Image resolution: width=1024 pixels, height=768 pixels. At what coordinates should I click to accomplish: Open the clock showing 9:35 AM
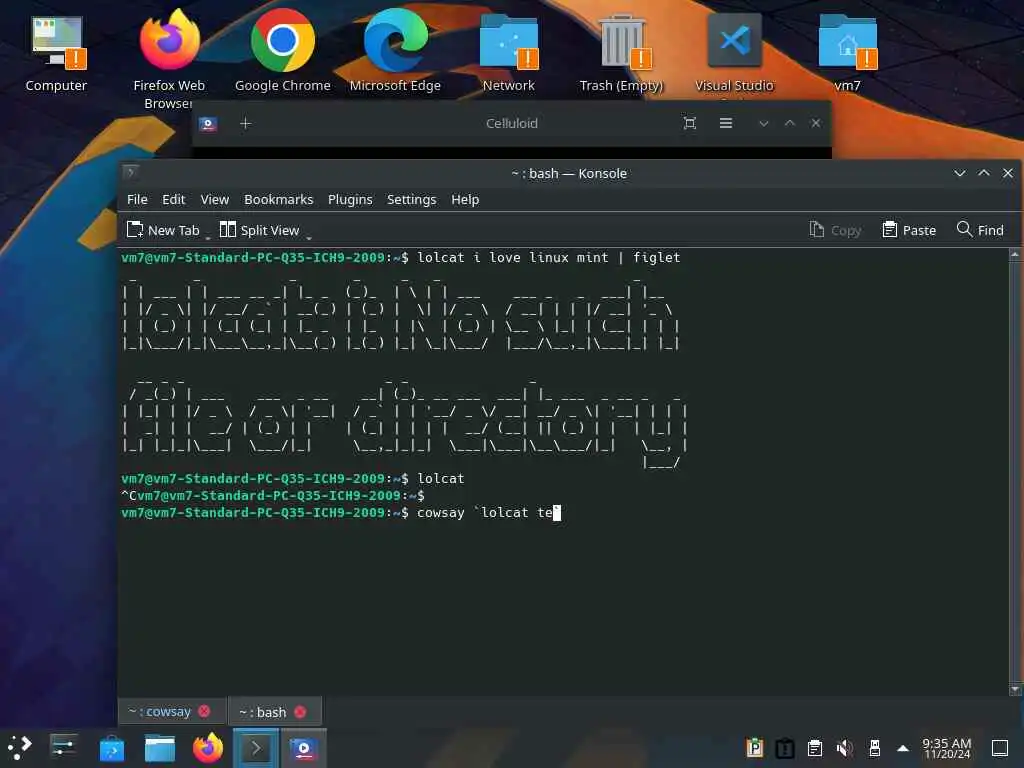[x=946, y=748]
